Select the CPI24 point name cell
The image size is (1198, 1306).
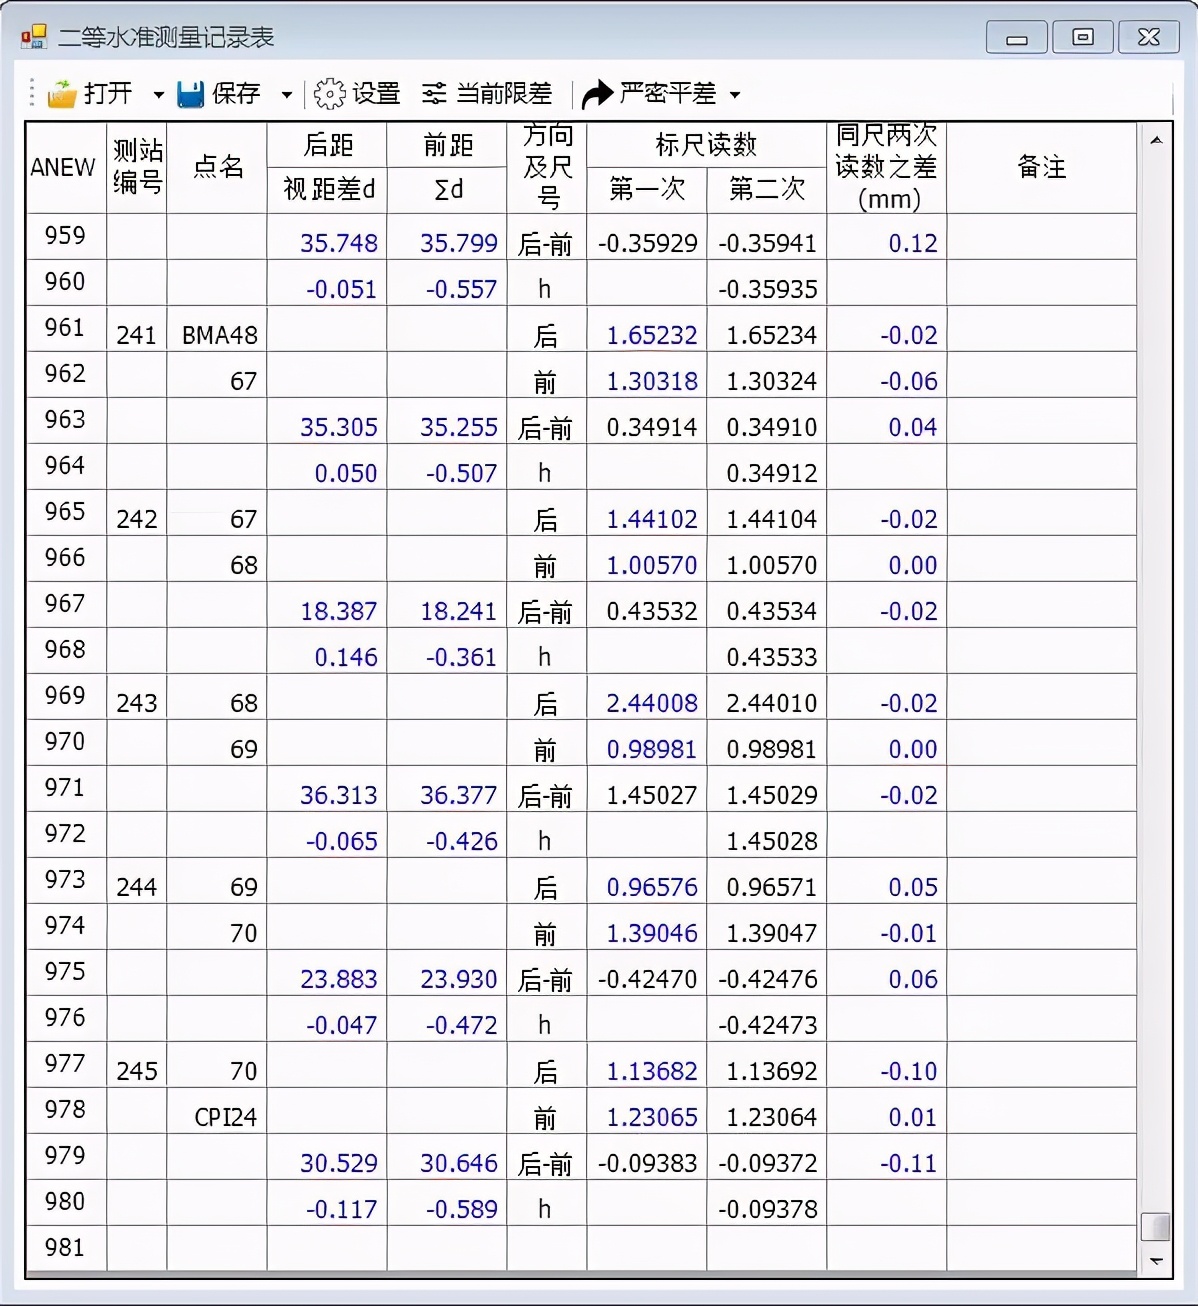(x=222, y=1115)
